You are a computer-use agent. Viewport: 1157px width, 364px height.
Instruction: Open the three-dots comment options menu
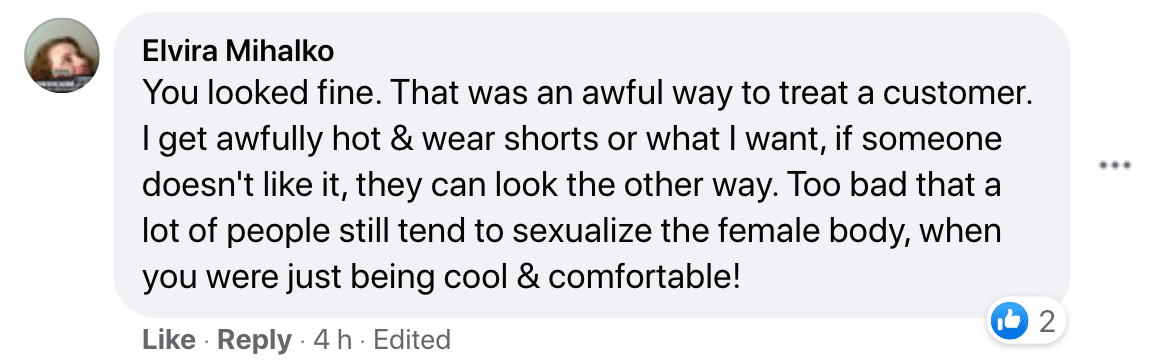1115,165
